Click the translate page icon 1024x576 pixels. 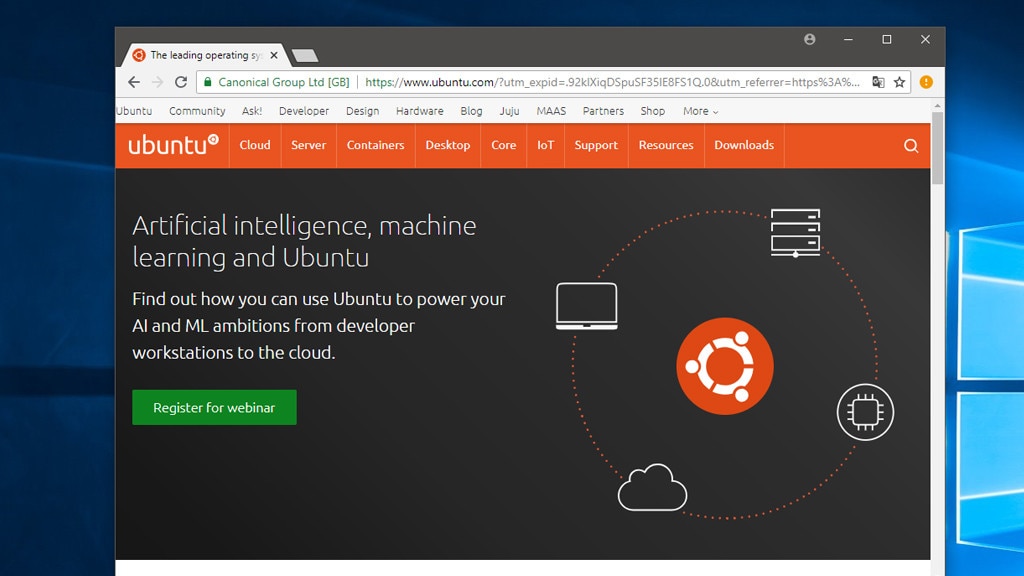(878, 82)
